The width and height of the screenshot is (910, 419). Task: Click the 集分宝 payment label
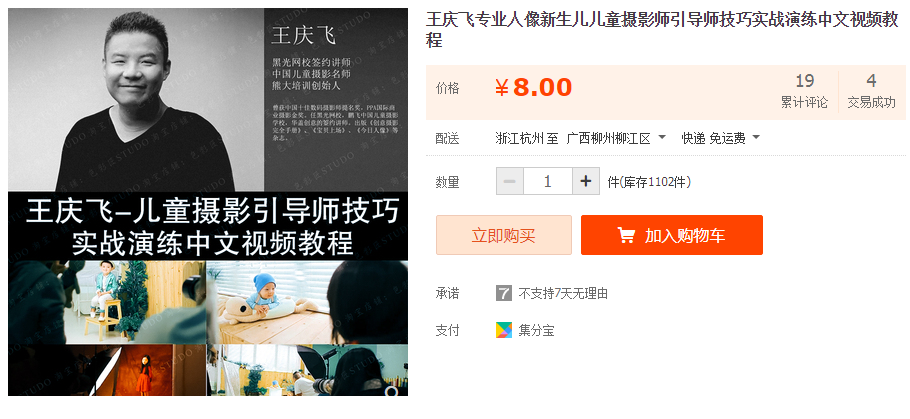pyautogui.click(x=536, y=331)
